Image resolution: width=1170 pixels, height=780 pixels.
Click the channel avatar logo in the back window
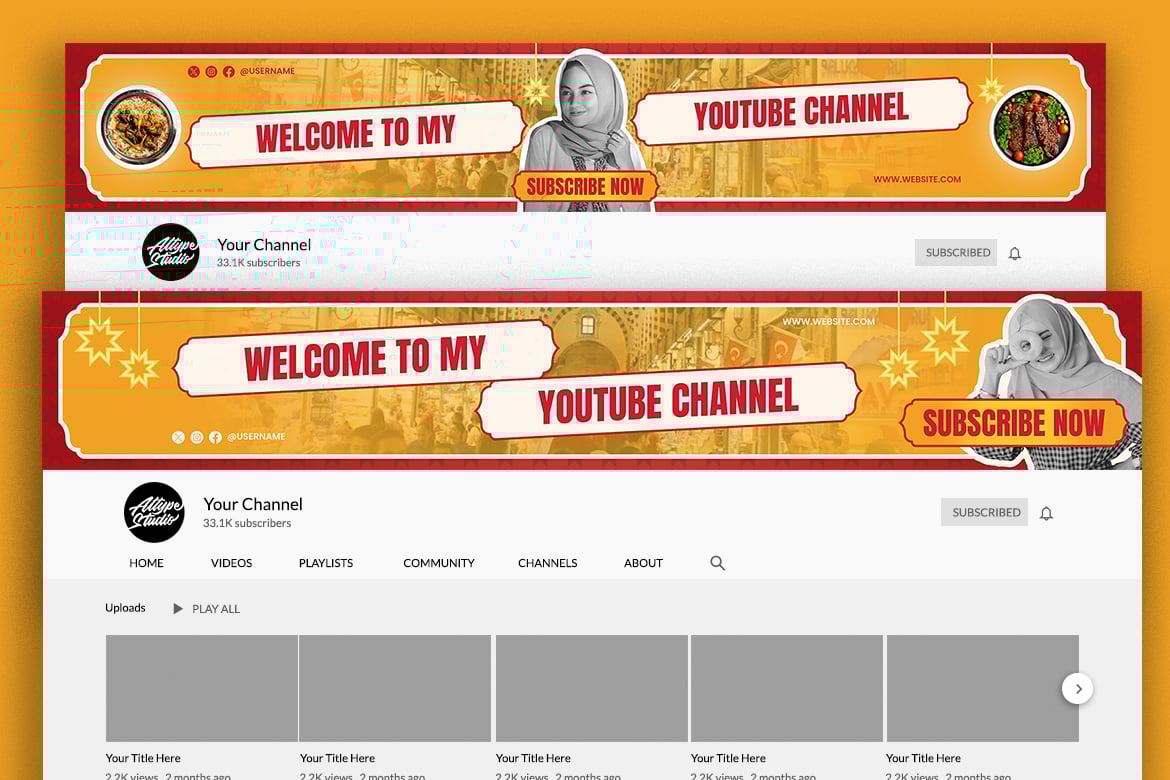click(171, 252)
